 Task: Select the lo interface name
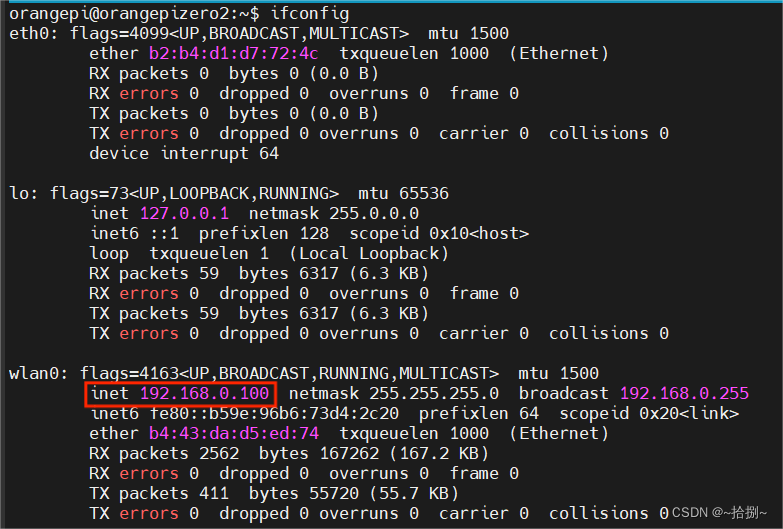[19, 193]
